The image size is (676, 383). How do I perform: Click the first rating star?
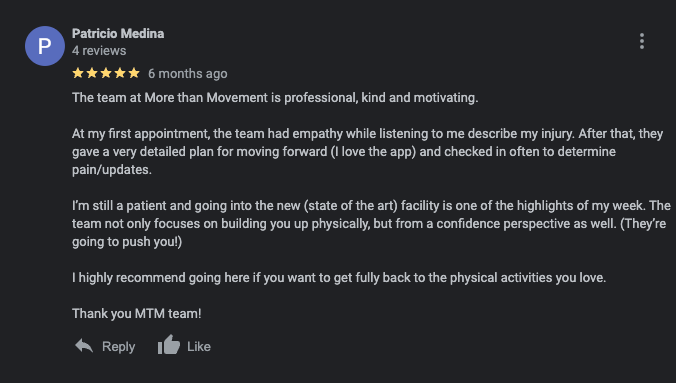78,73
